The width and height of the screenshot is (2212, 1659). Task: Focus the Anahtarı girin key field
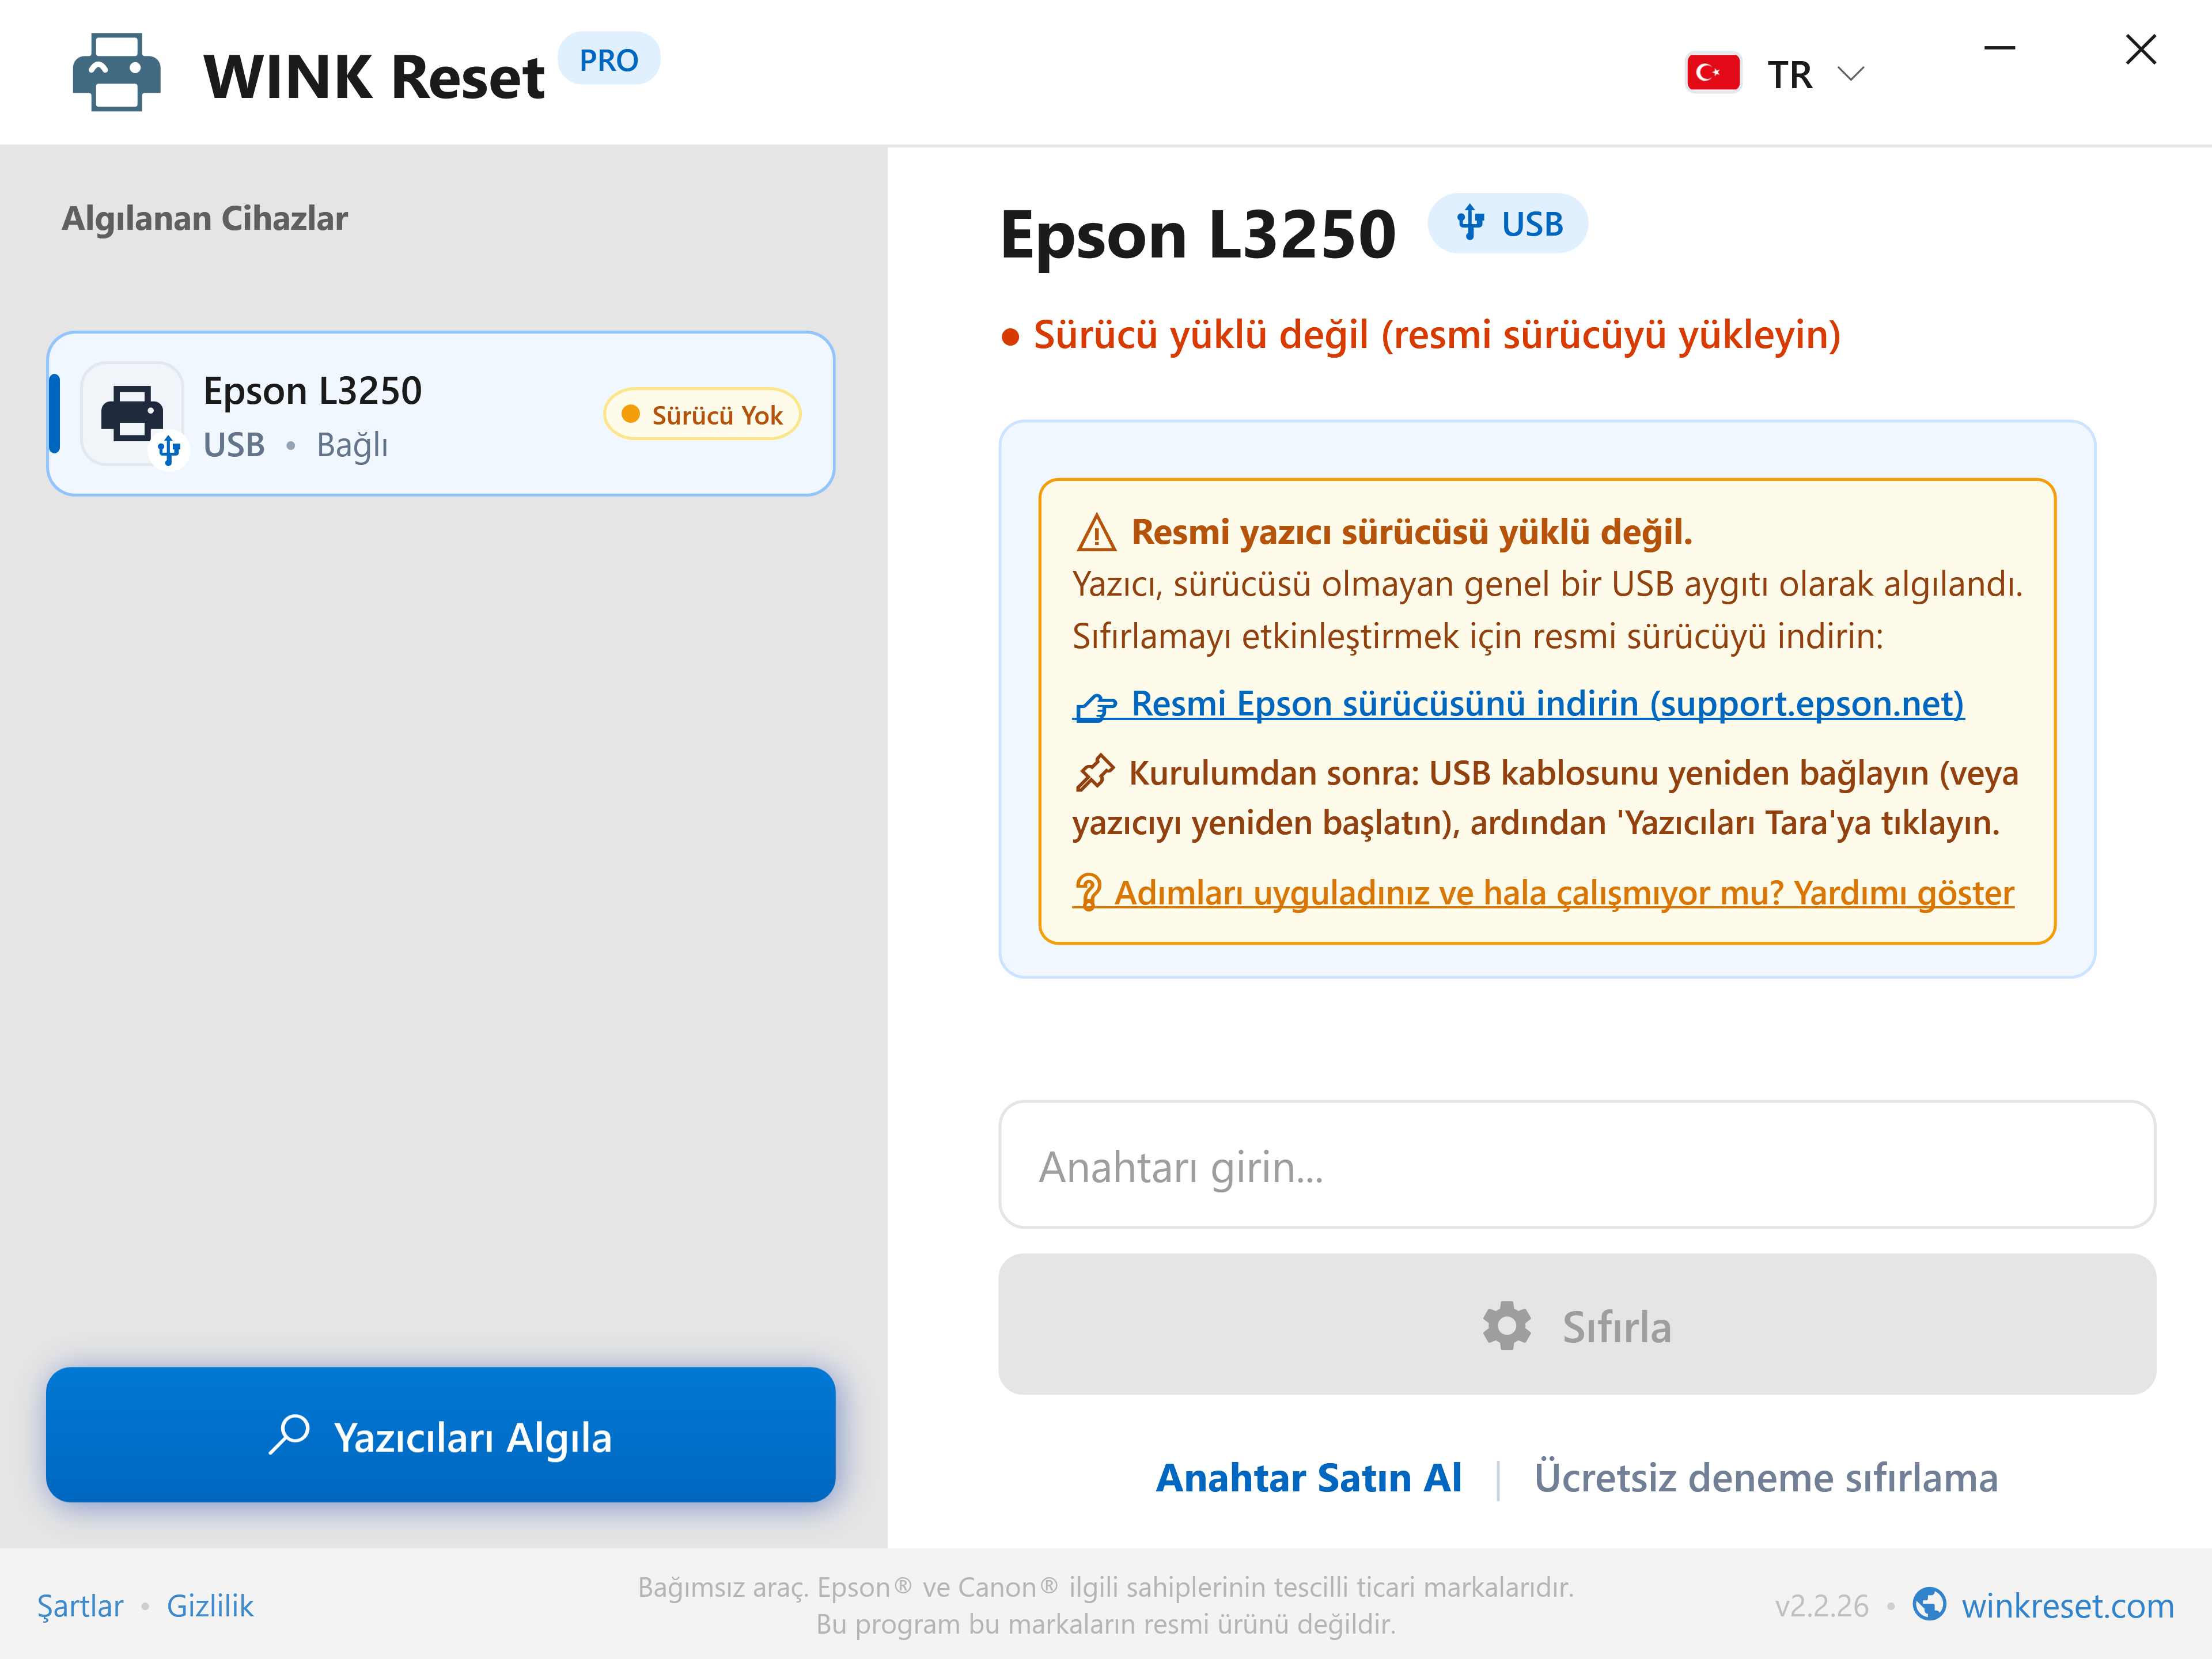(x=1577, y=1165)
